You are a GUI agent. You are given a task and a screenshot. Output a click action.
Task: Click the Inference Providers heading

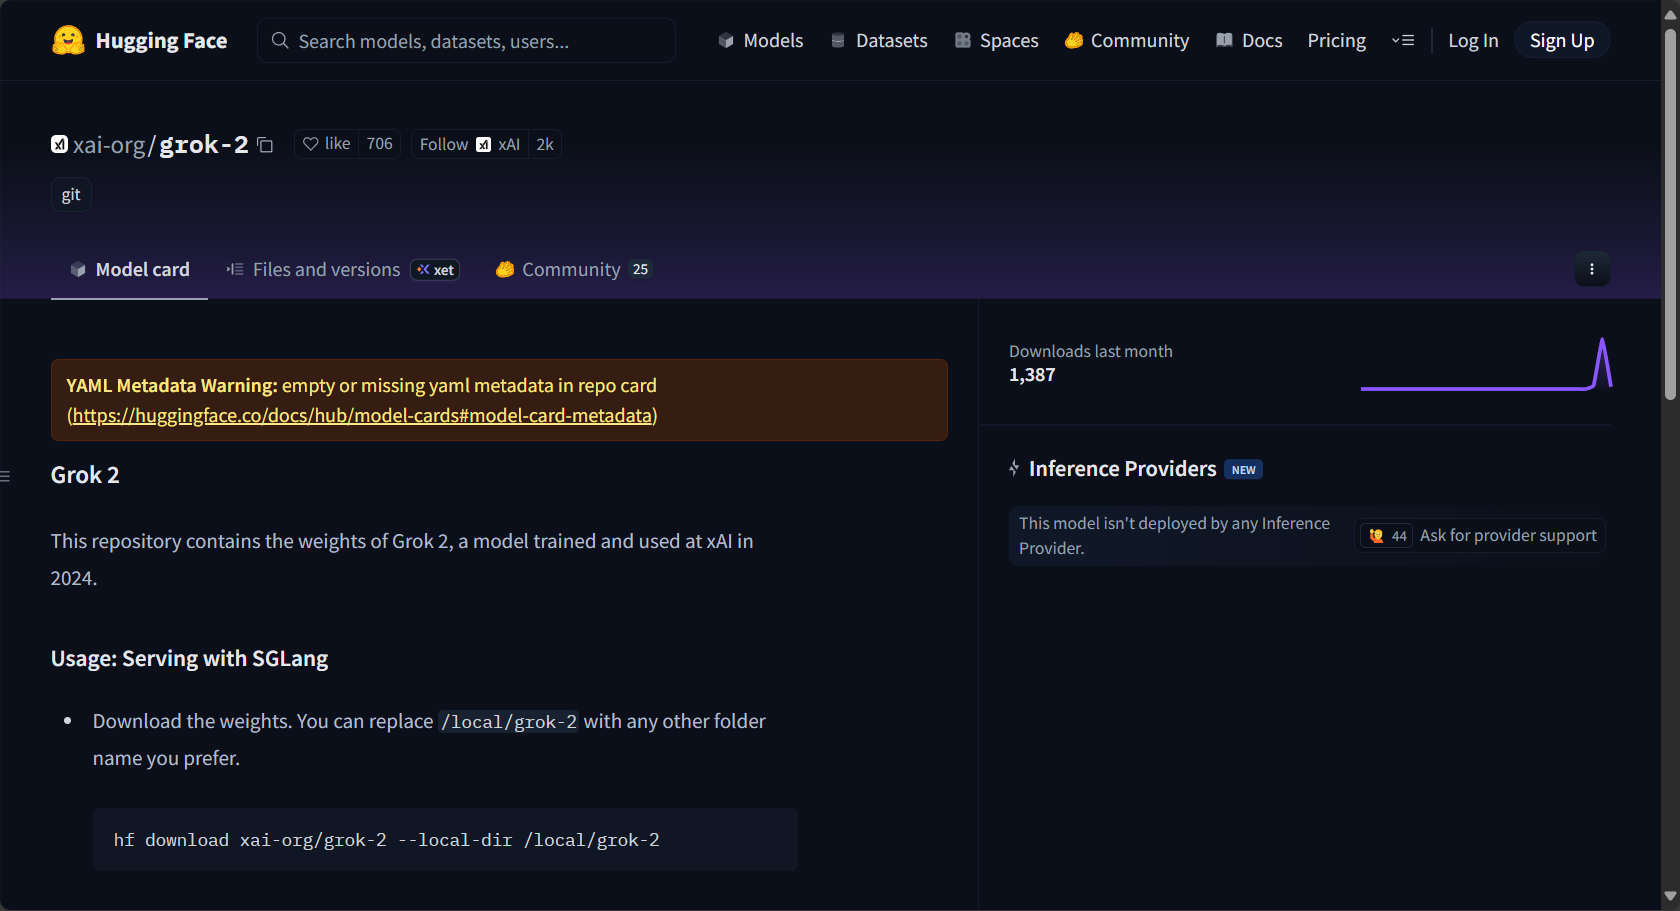pos(1122,469)
